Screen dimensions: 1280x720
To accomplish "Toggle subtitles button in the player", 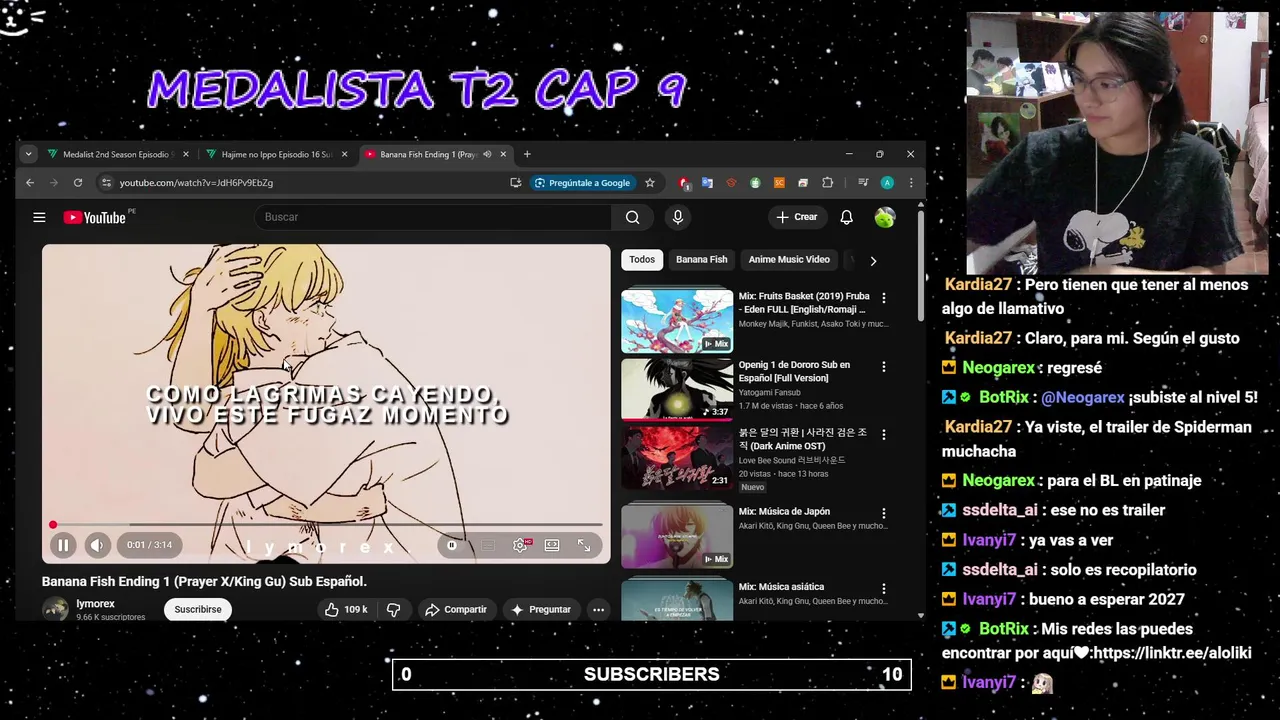I will click(487, 545).
